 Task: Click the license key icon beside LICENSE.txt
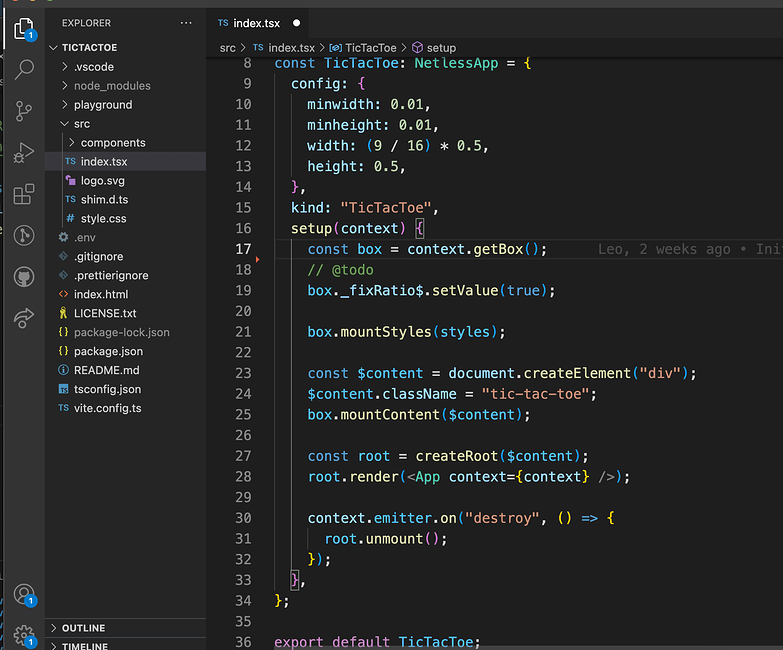point(63,313)
